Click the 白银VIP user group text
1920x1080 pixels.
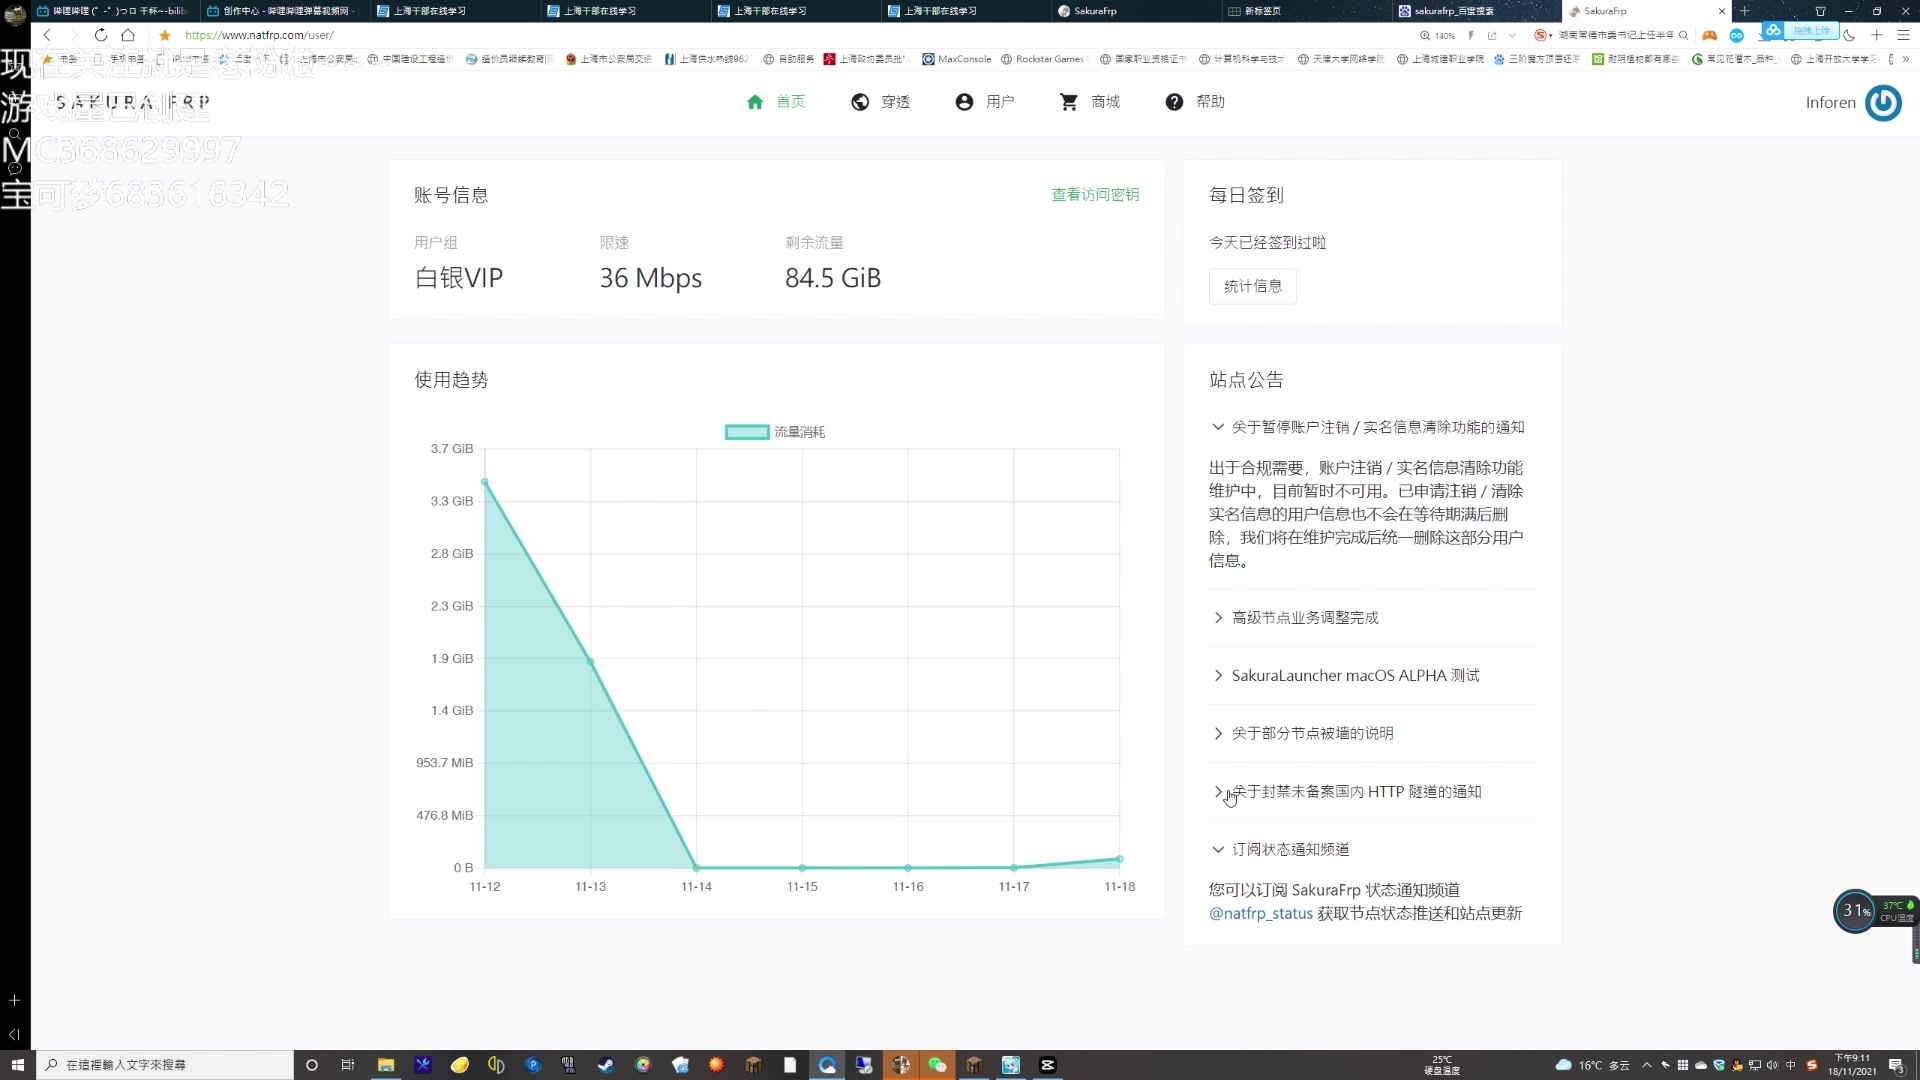(x=459, y=278)
